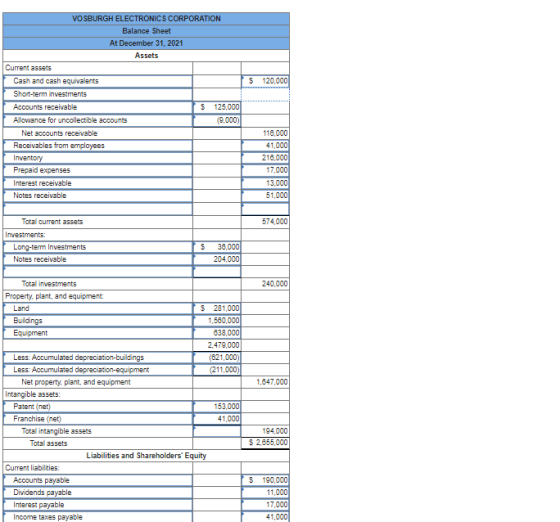Image resolution: width=560 pixels, height=522 pixels.
Task: Select the empty short-term investments amount cell
Action: click(265, 94)
